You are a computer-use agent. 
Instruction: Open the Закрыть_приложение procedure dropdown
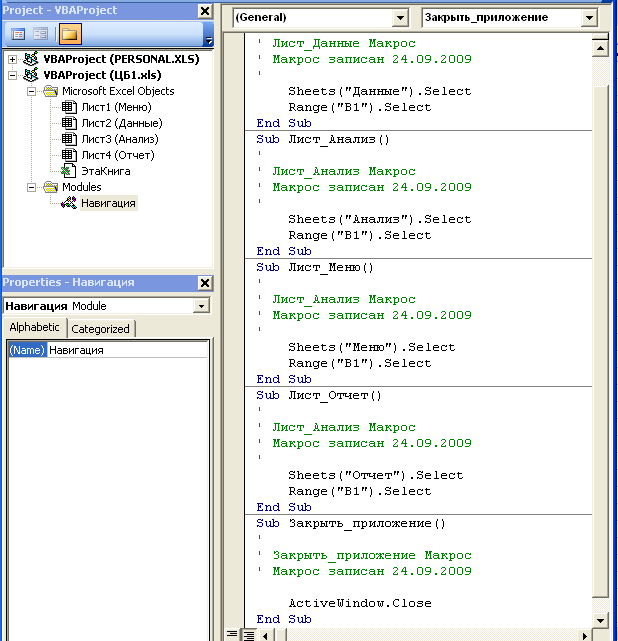pyautogui.click(x=589, y=18)
